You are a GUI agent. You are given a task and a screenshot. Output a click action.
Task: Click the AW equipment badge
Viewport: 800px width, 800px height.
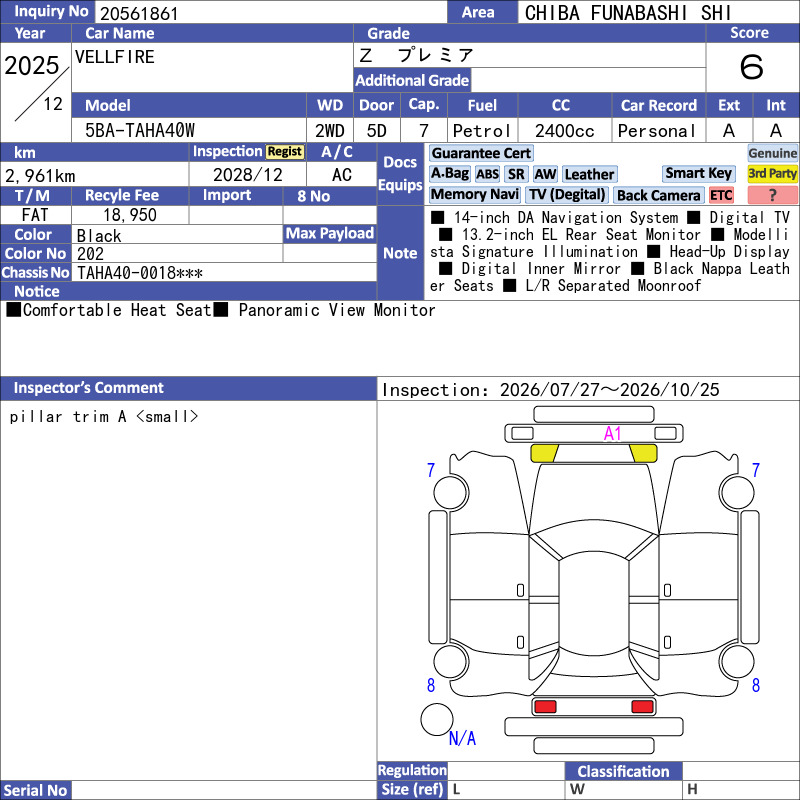[545, 174]
